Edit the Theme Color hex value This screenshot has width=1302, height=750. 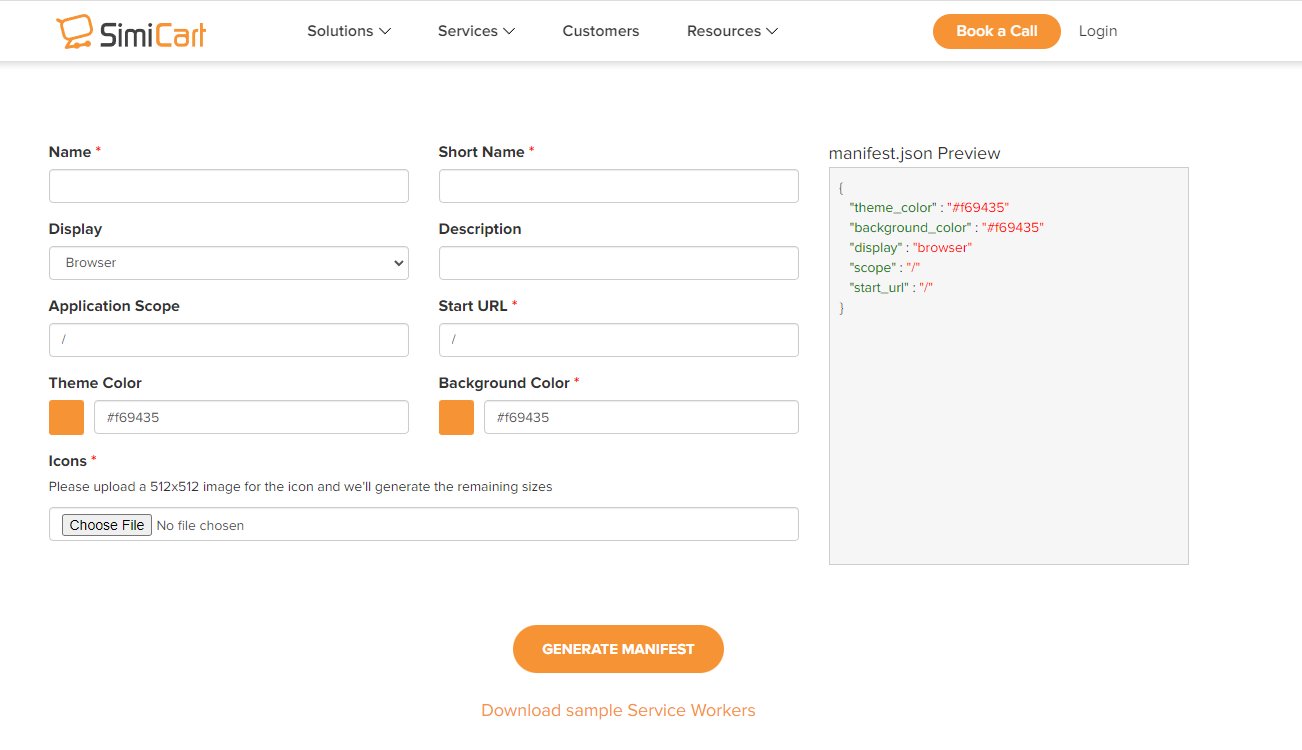tap(251, 418)
